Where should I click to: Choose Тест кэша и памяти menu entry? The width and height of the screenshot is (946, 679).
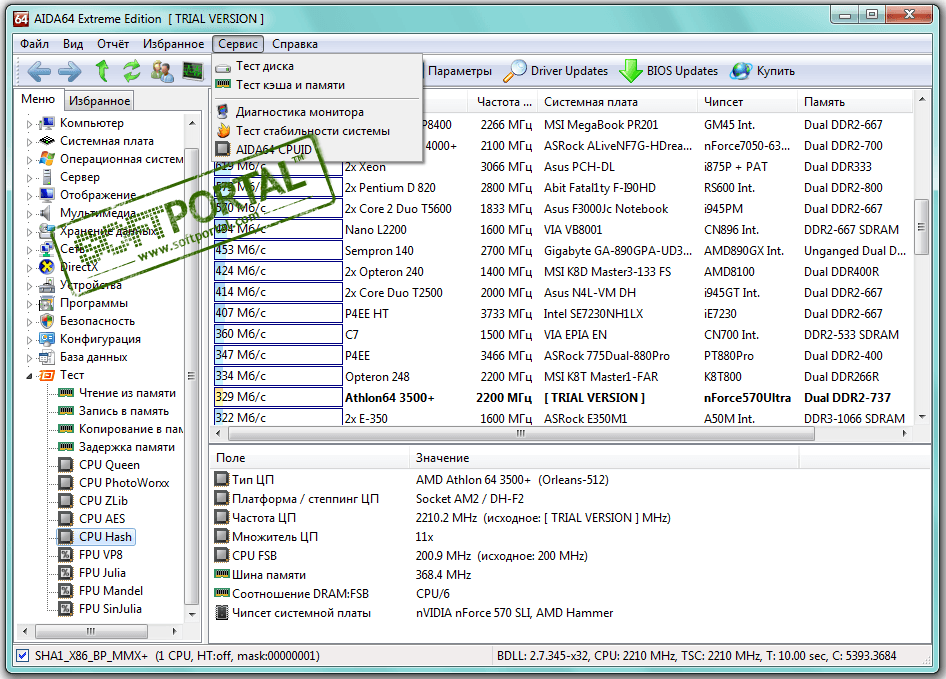pos(317,85)
